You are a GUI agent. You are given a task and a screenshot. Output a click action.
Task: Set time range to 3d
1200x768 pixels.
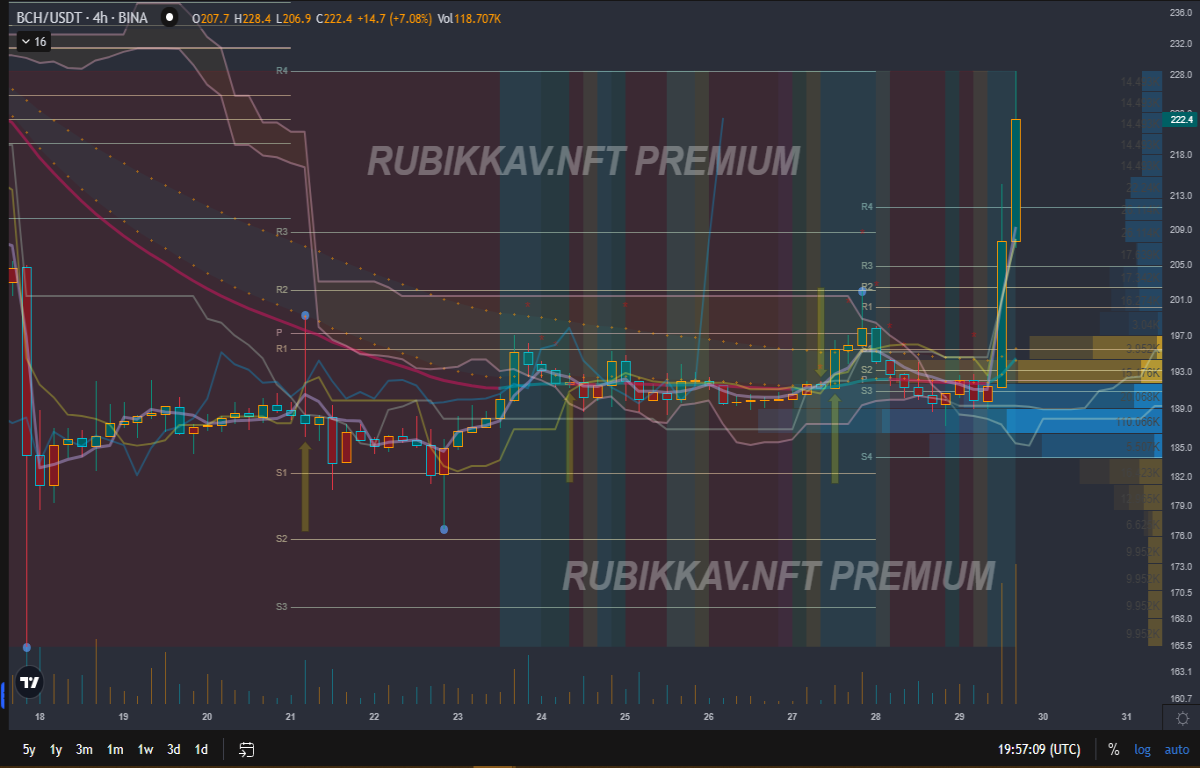pos(174,749)
